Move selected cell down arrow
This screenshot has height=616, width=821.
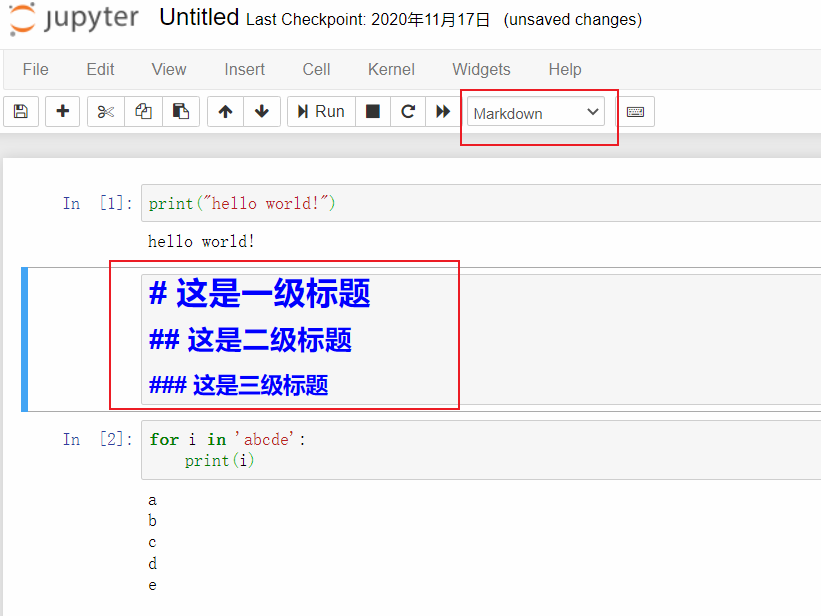pos(262,112)
